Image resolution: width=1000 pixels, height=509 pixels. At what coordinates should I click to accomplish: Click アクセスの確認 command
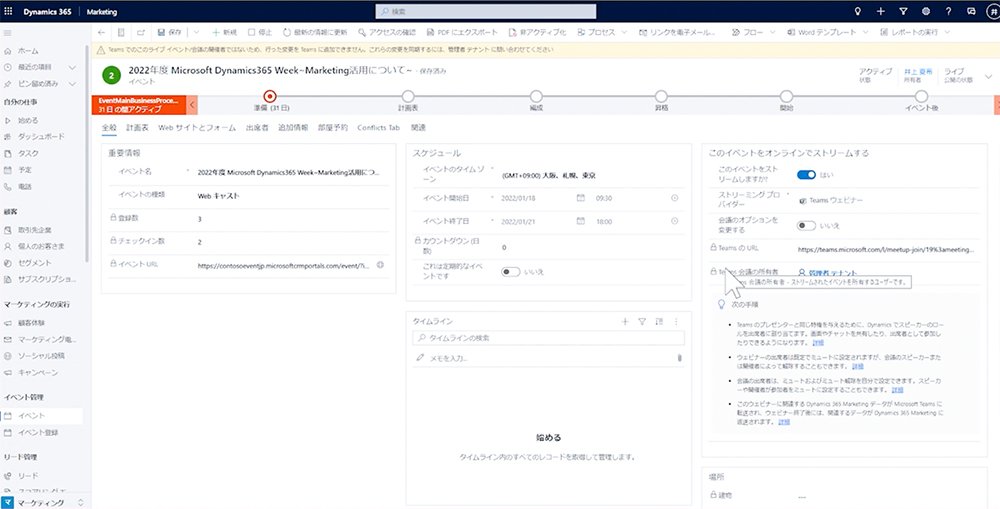pyautogui.click(x=387, y=32)
